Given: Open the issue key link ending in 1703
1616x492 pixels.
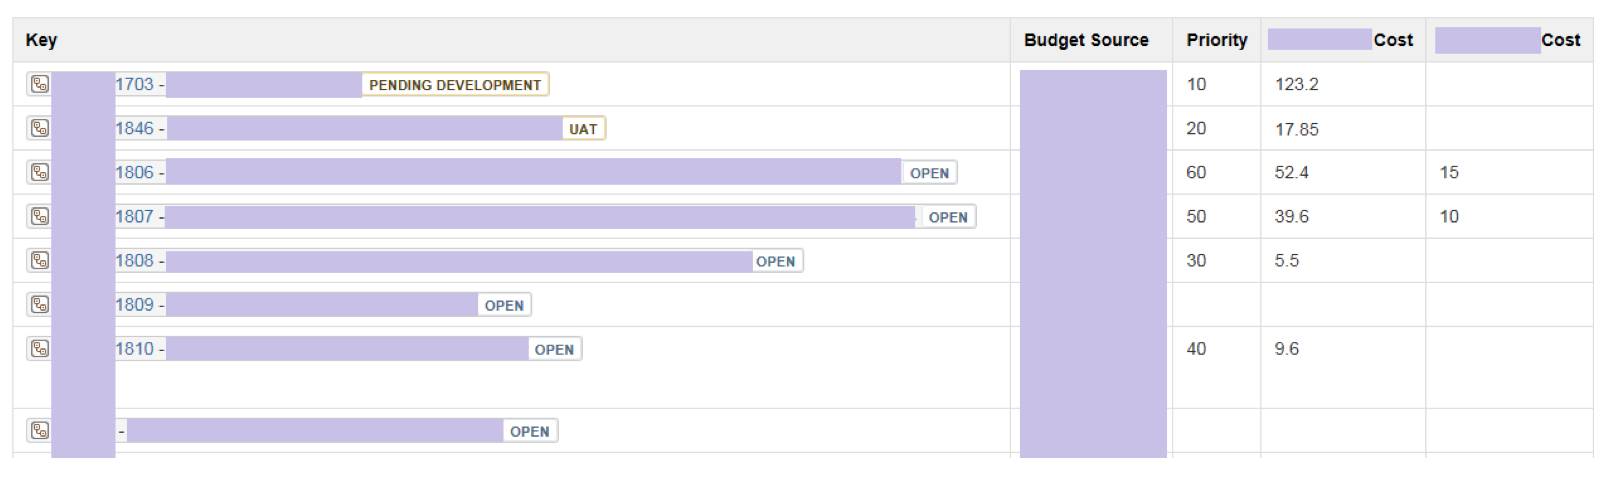Looking at the screenshot, I should click(134, 85).
